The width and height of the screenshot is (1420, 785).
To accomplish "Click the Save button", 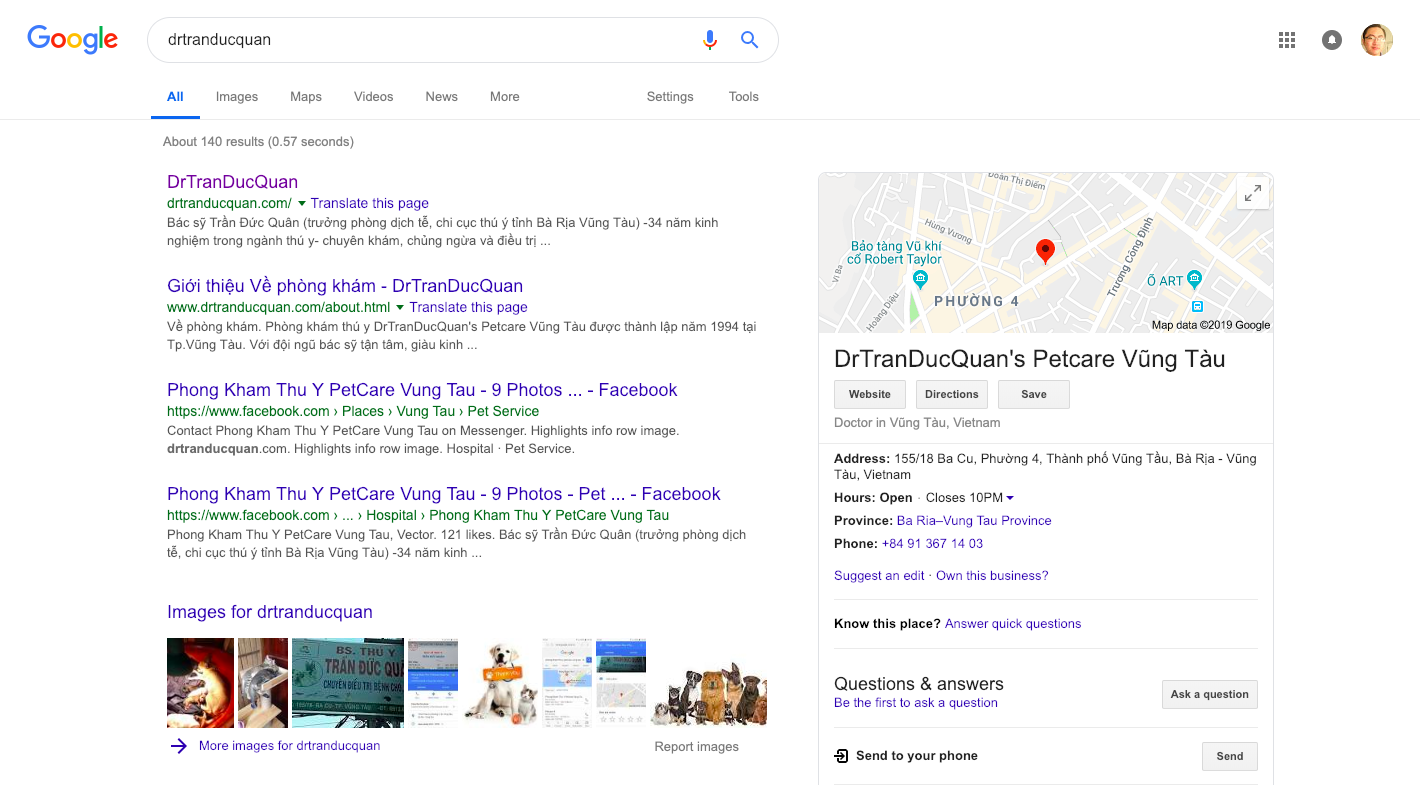I will click(x=1034, y=394).
